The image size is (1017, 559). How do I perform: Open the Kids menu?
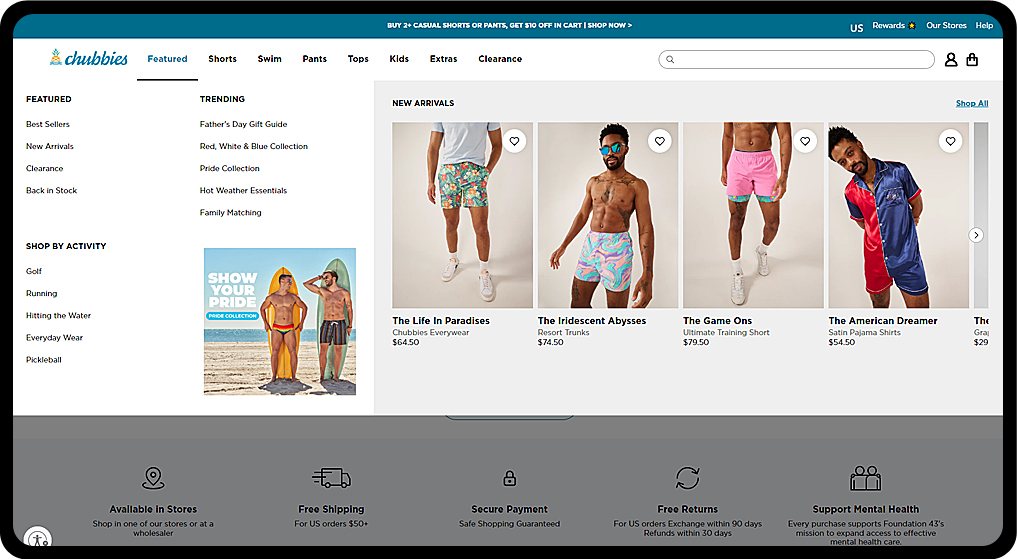point(399,59)
